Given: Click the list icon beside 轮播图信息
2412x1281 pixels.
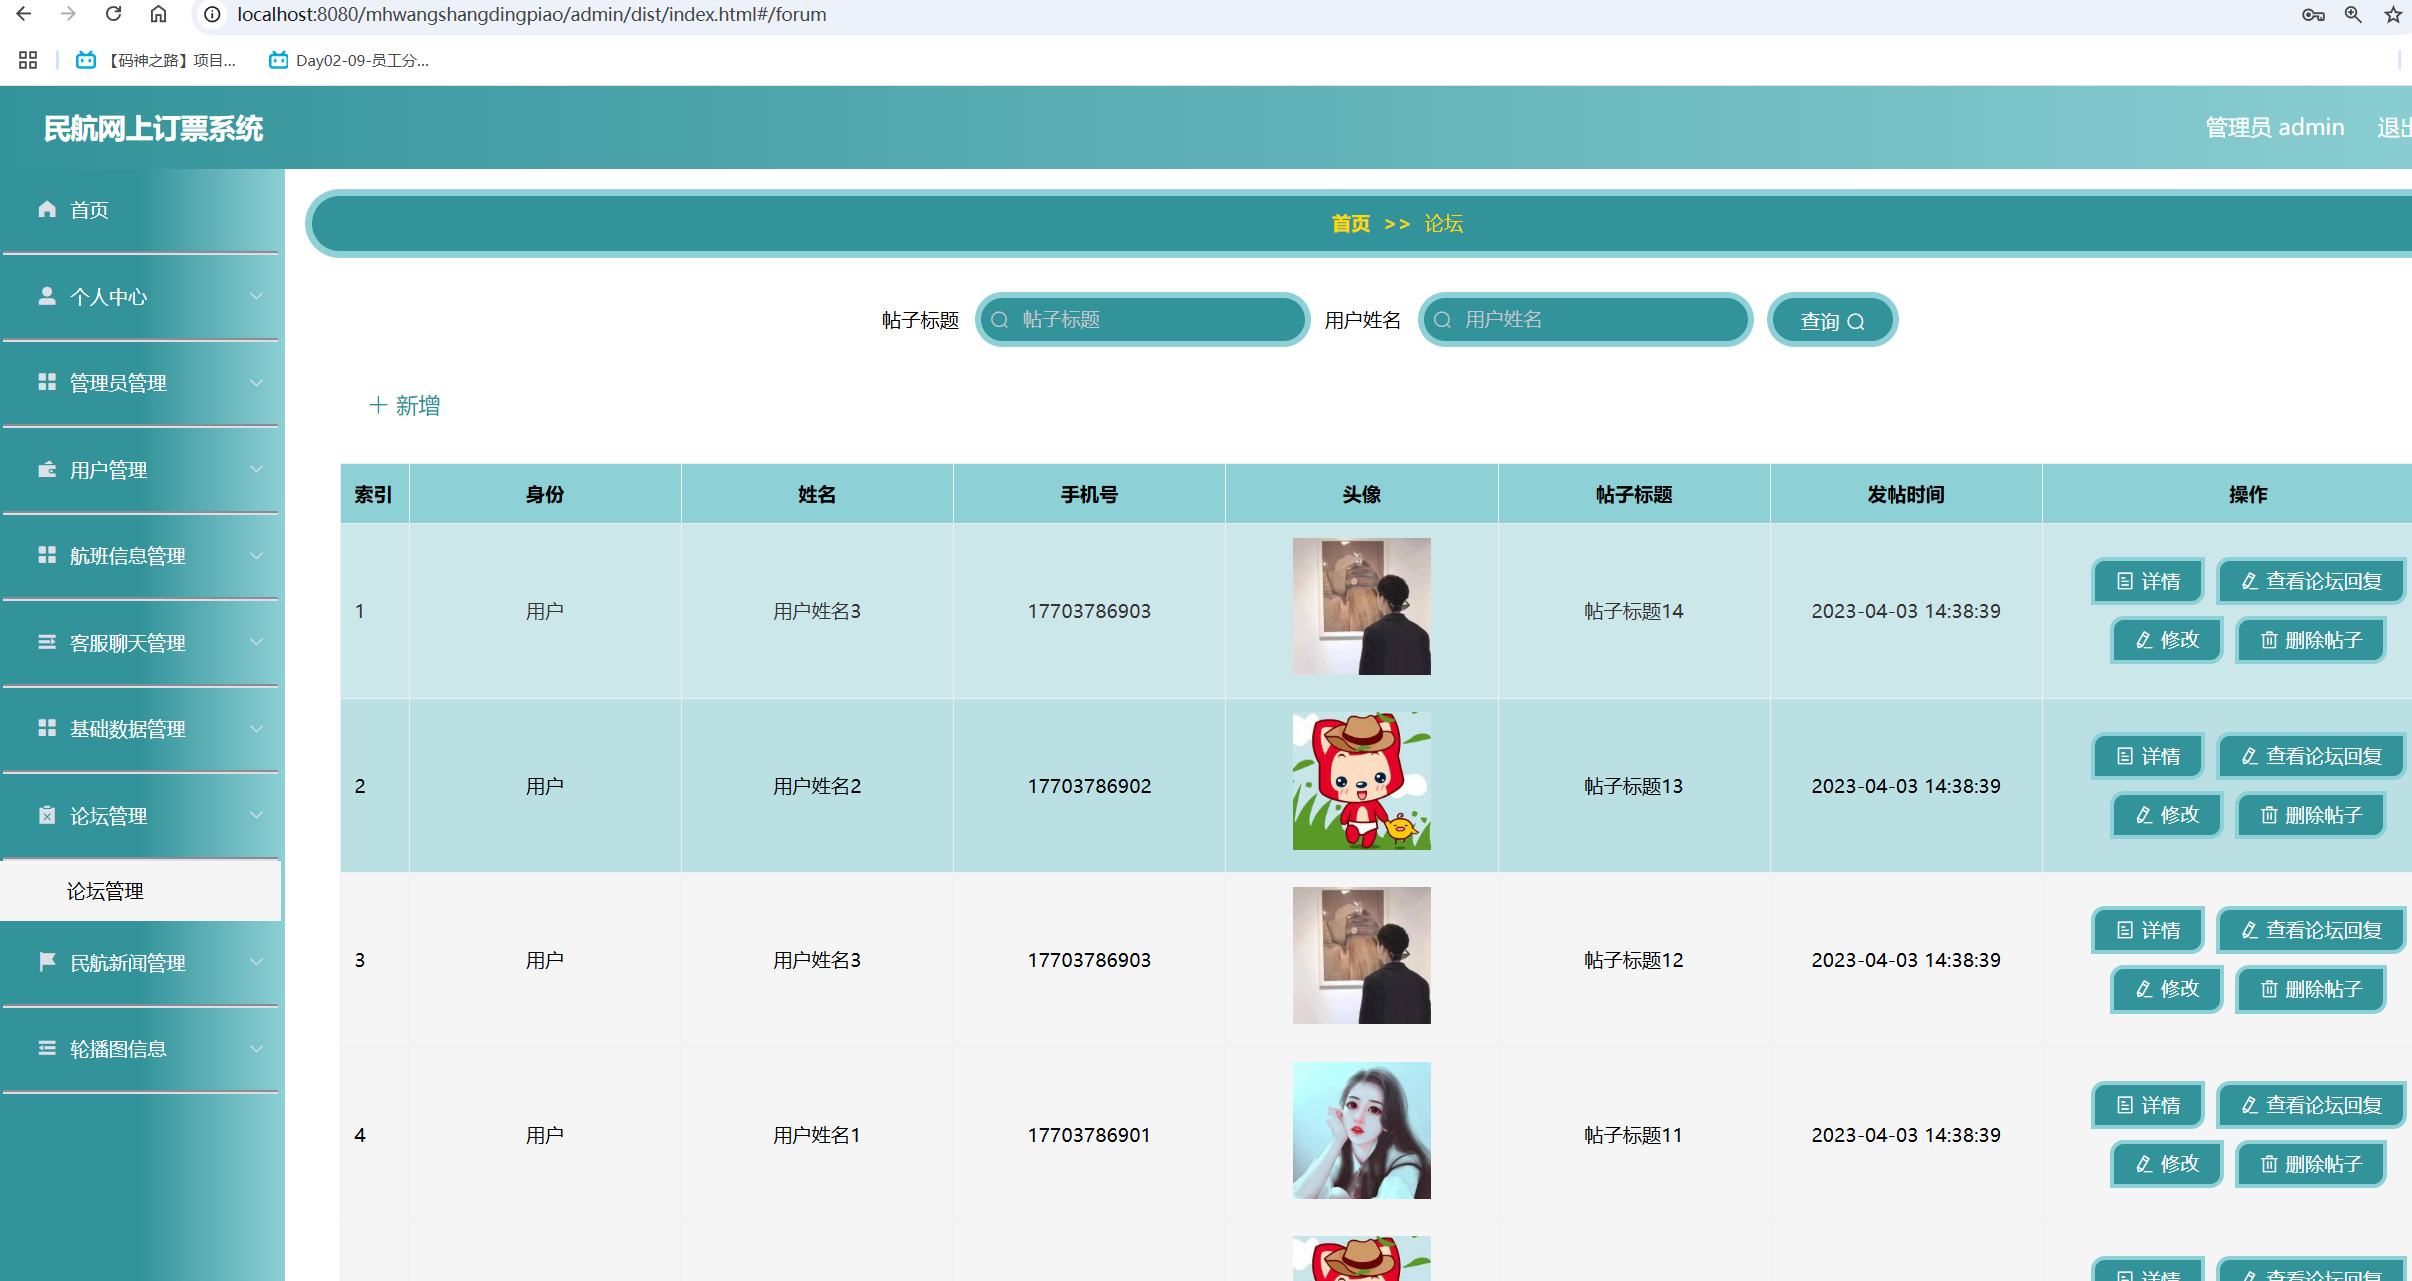Looking at the screenshot, I should pyautogui.click(x=47, y=1048).
